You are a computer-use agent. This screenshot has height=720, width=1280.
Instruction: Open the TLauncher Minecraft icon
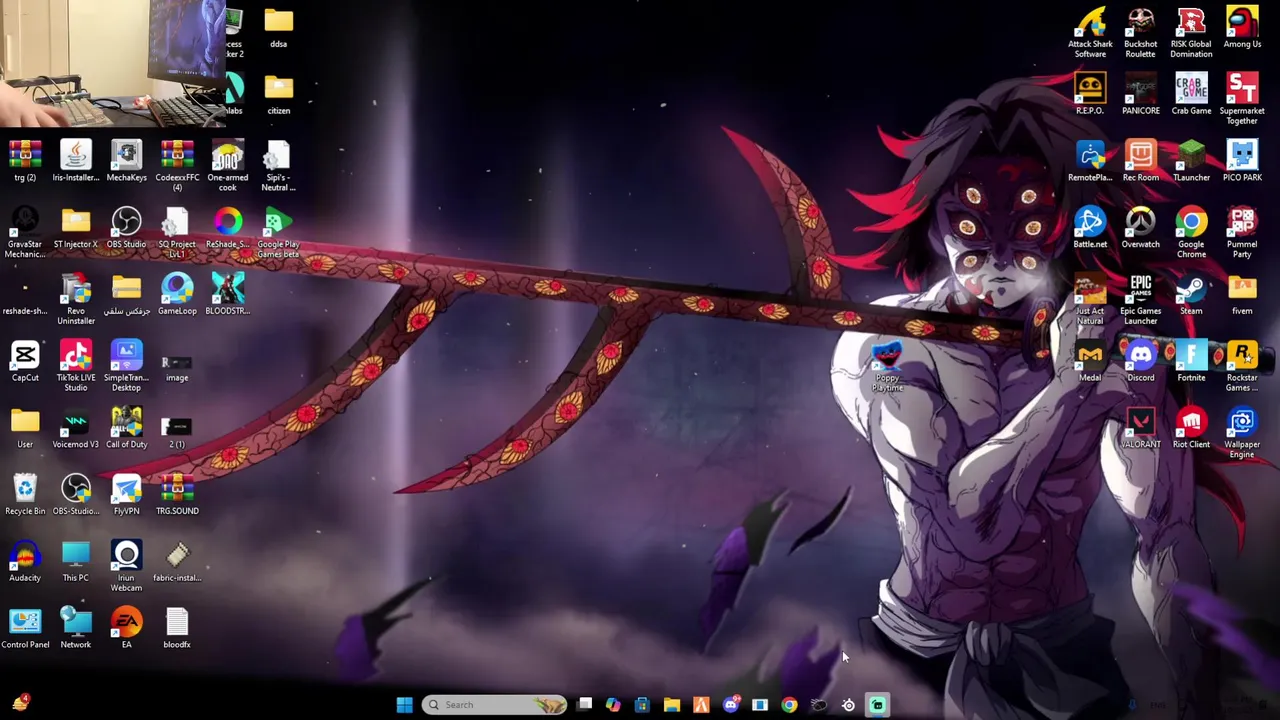pos(1191,161)
